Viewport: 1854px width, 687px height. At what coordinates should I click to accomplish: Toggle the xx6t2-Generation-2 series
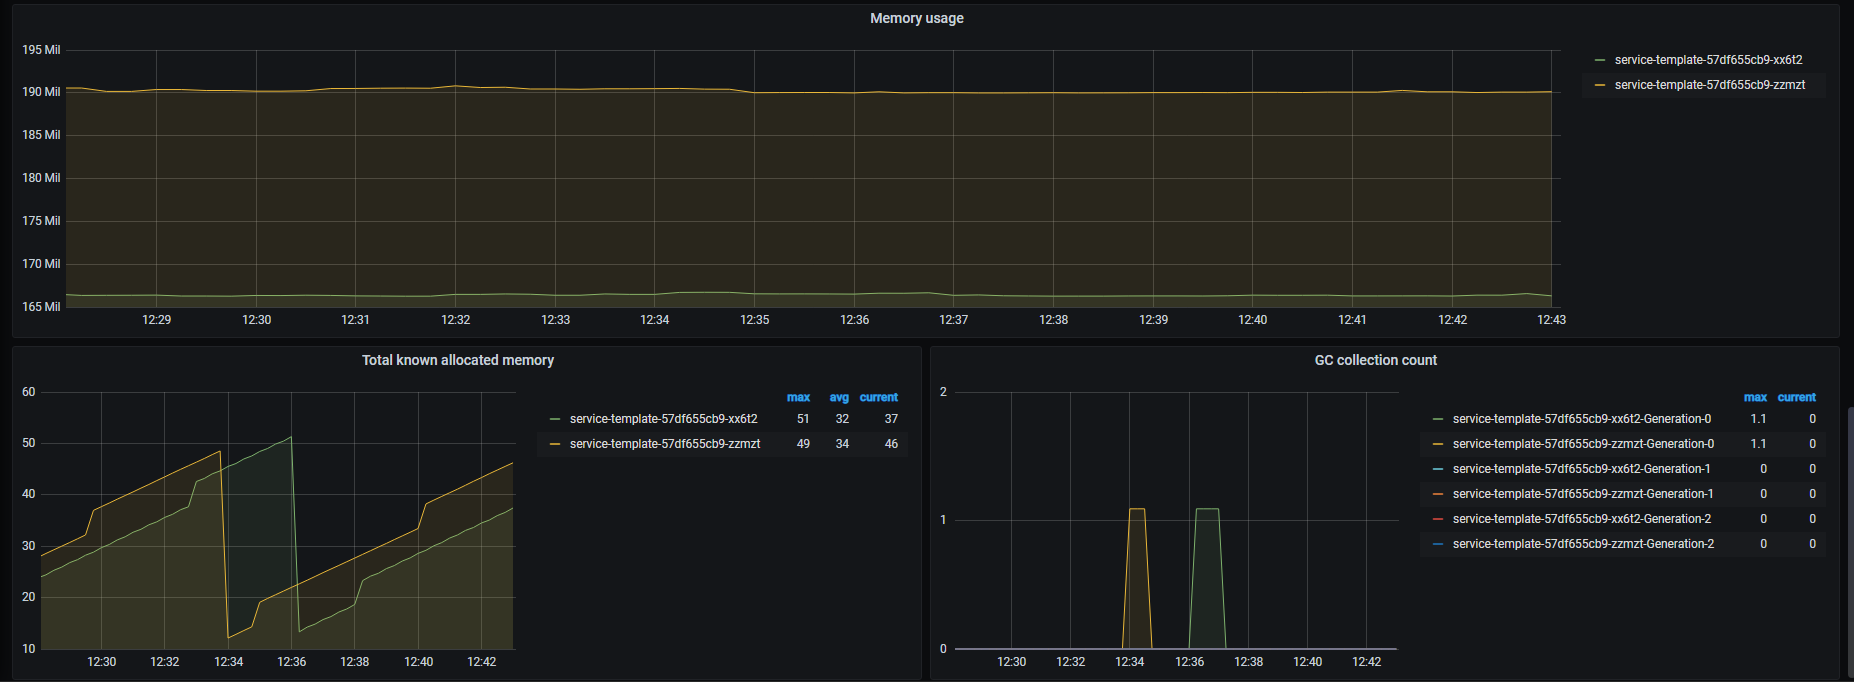click(1582, 519)
